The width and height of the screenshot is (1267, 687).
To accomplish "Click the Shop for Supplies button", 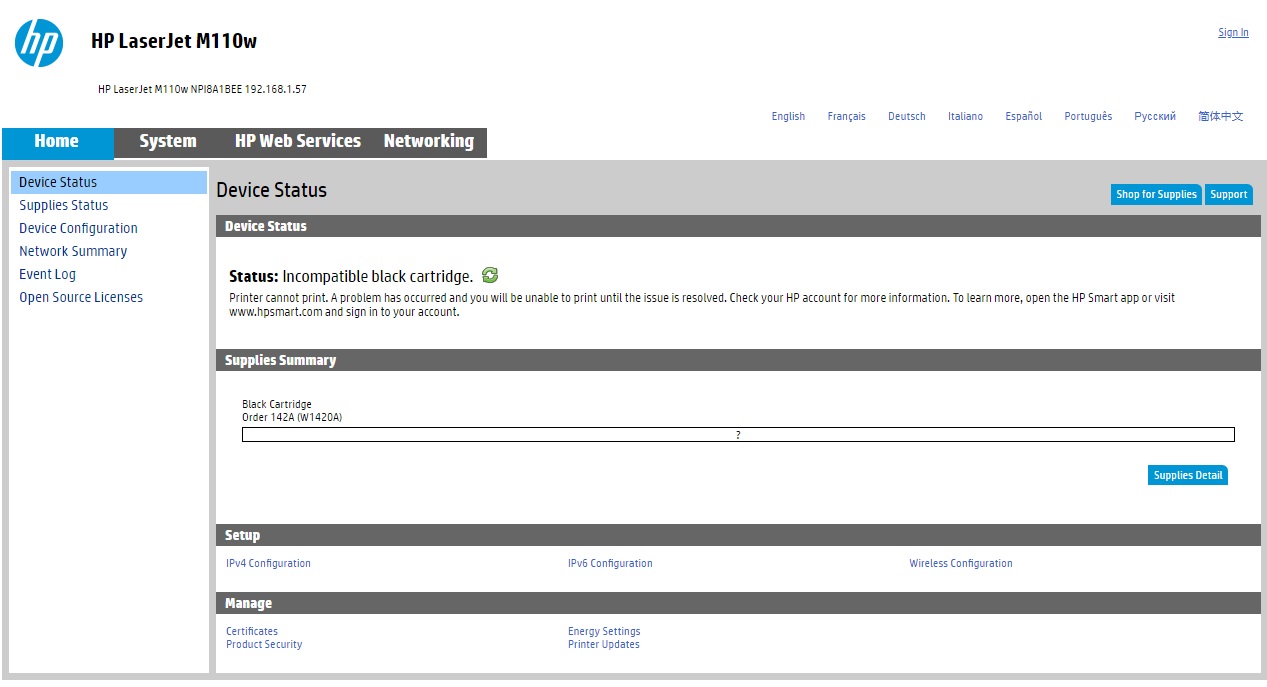I will click(x=1156, y=194).
